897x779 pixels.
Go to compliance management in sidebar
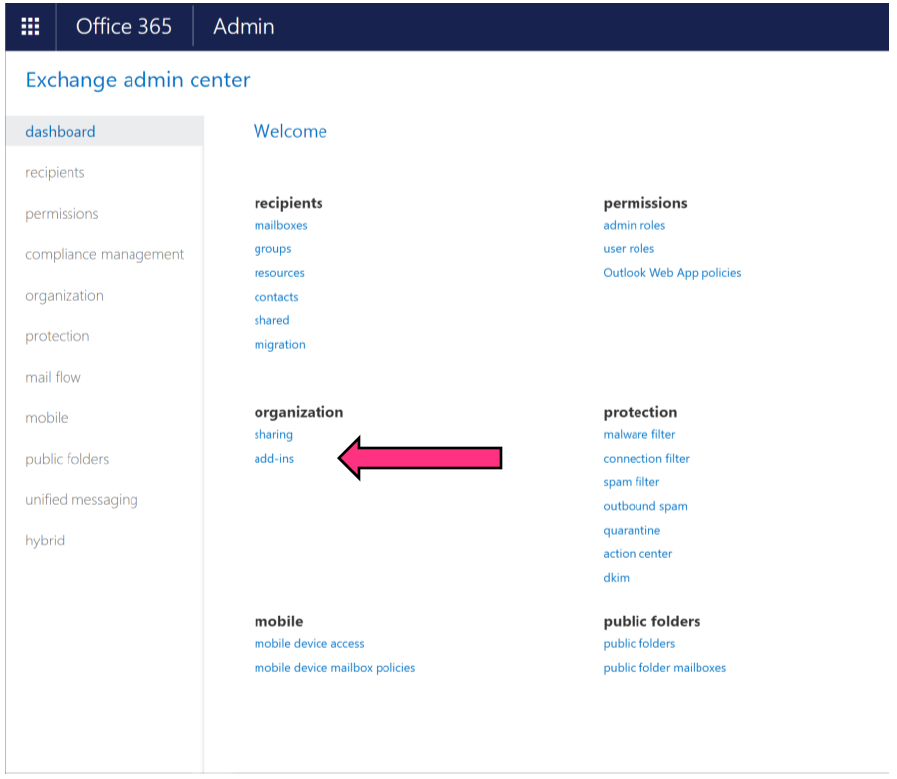click(x=104, y=254)
